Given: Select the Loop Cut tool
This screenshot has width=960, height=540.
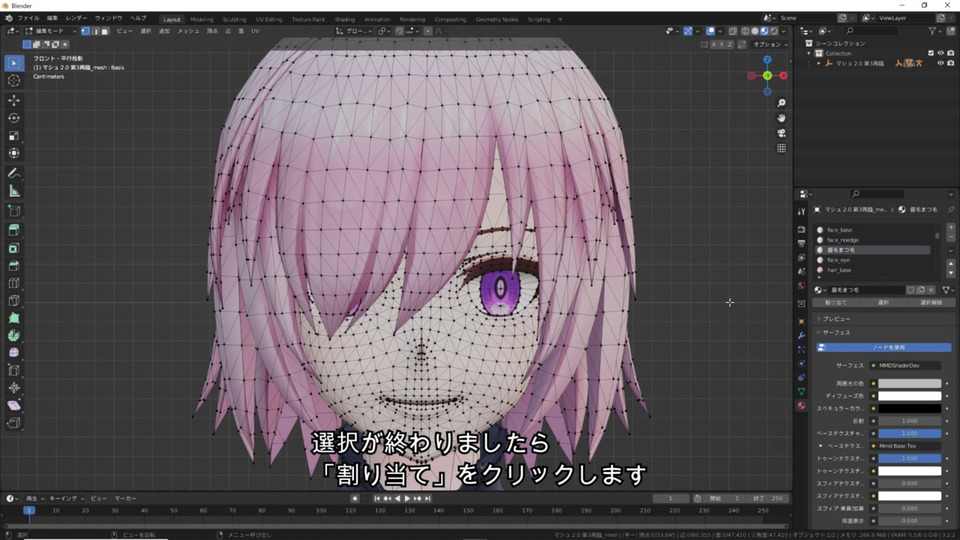Looking at the screenshot, I should coord(14,283).
